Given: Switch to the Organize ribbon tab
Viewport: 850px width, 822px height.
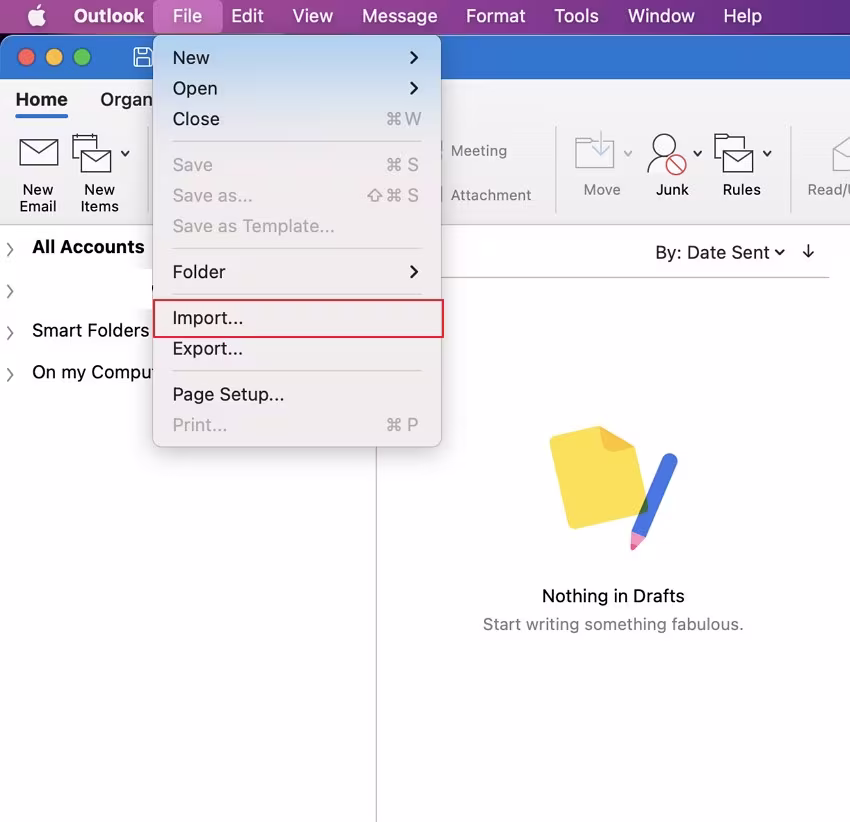Looking at the screenshot, I should point(126,100).
